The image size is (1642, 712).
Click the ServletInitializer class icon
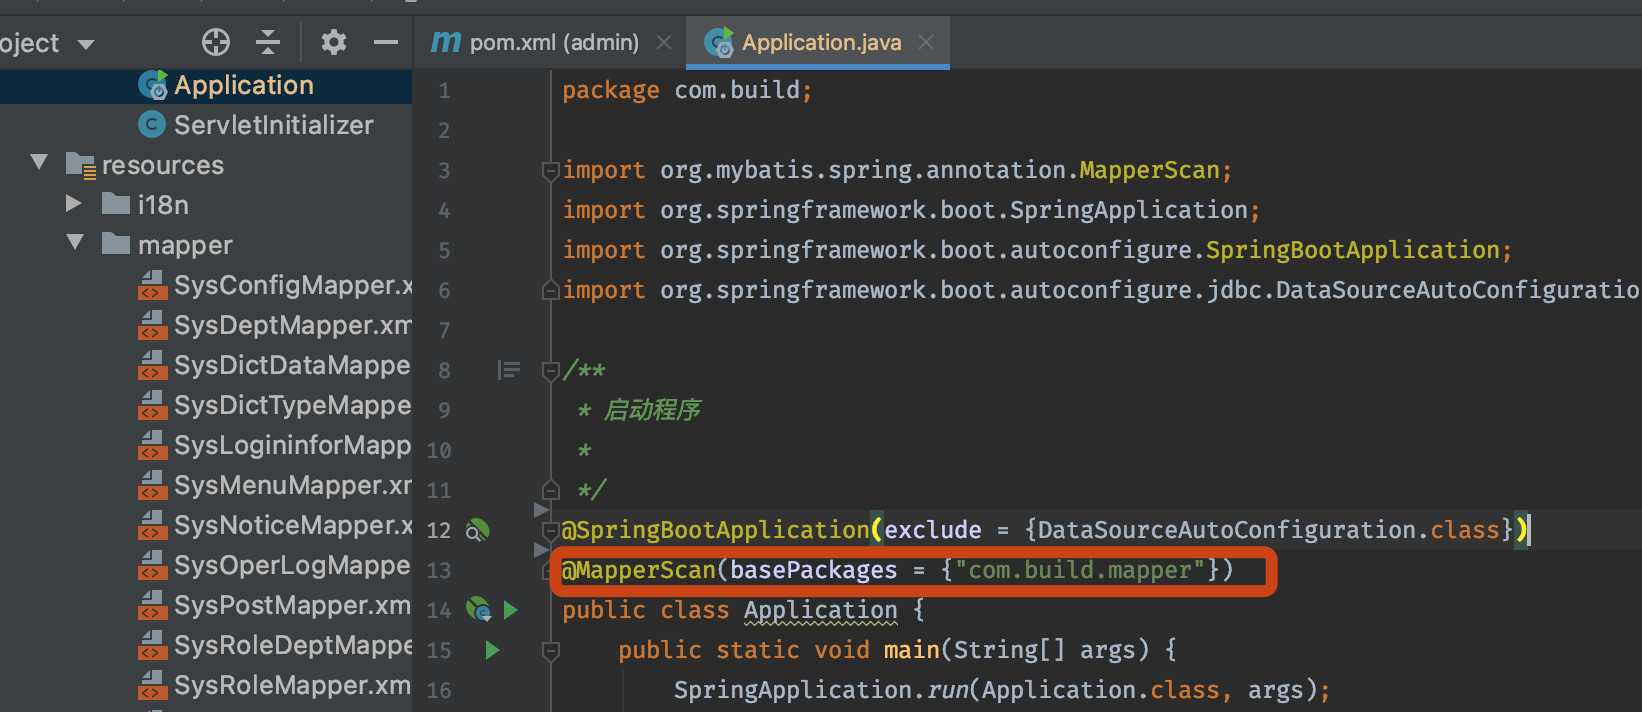coord(152,124)
